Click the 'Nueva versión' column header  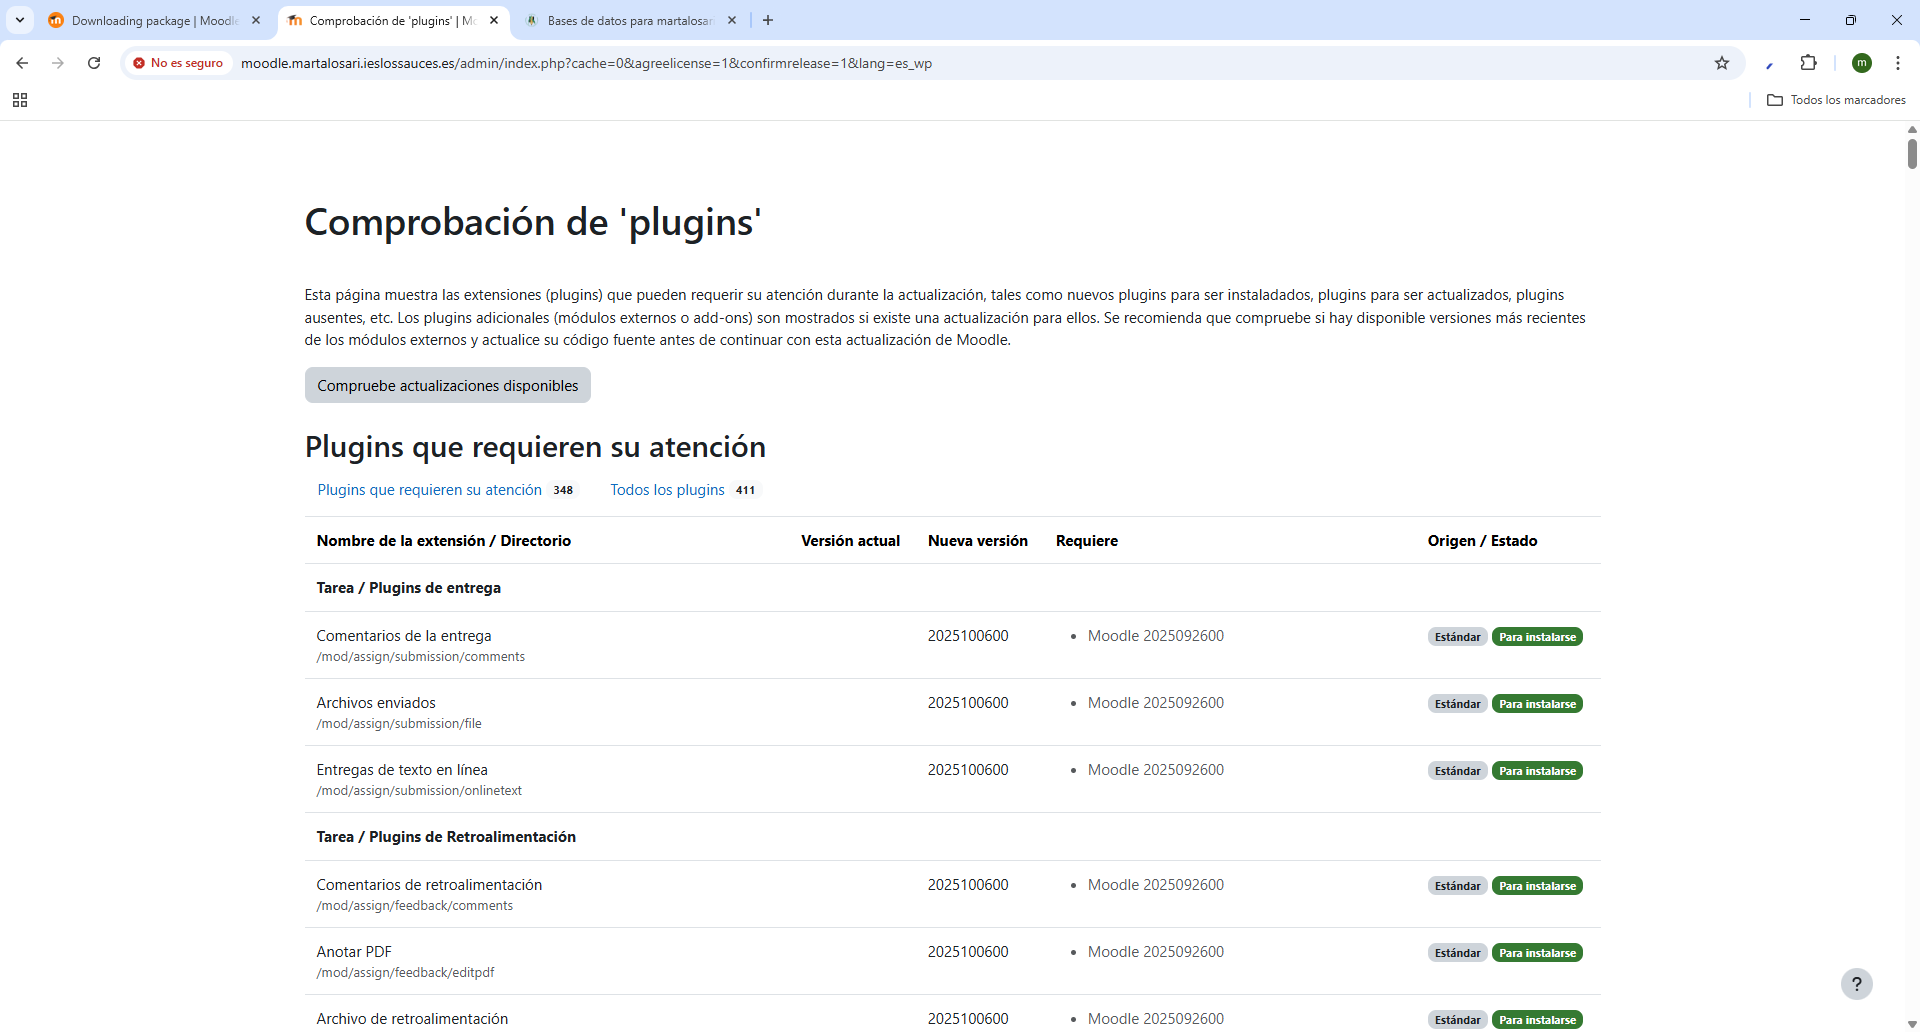[x=978, y=541]
